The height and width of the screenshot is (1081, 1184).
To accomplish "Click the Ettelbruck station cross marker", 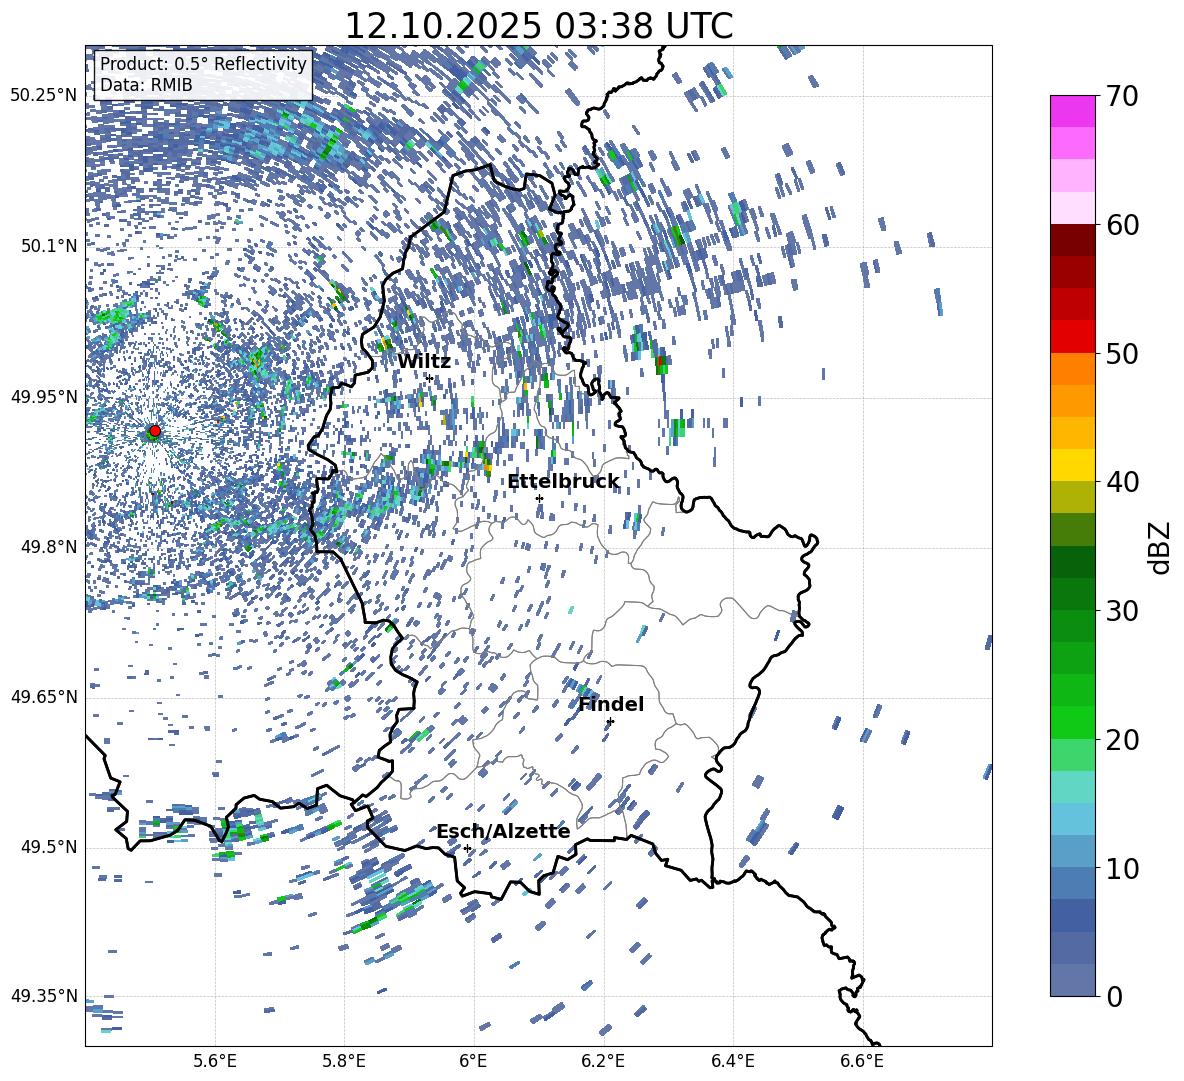I will (x=539, y=498).
